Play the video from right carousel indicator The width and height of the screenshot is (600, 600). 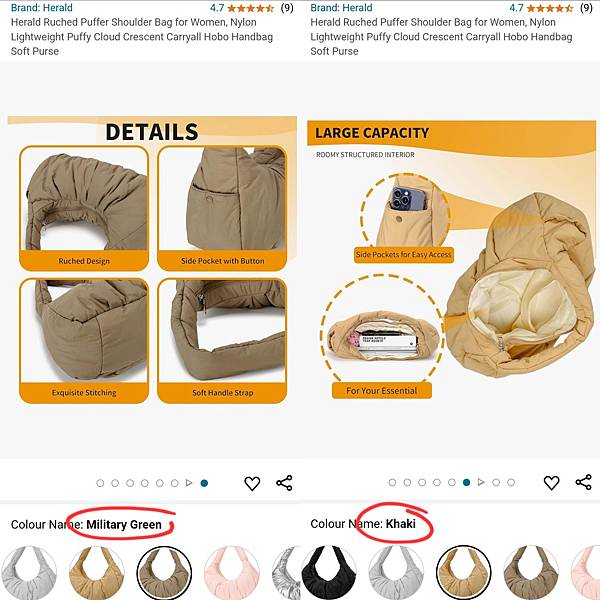[481, 482]
